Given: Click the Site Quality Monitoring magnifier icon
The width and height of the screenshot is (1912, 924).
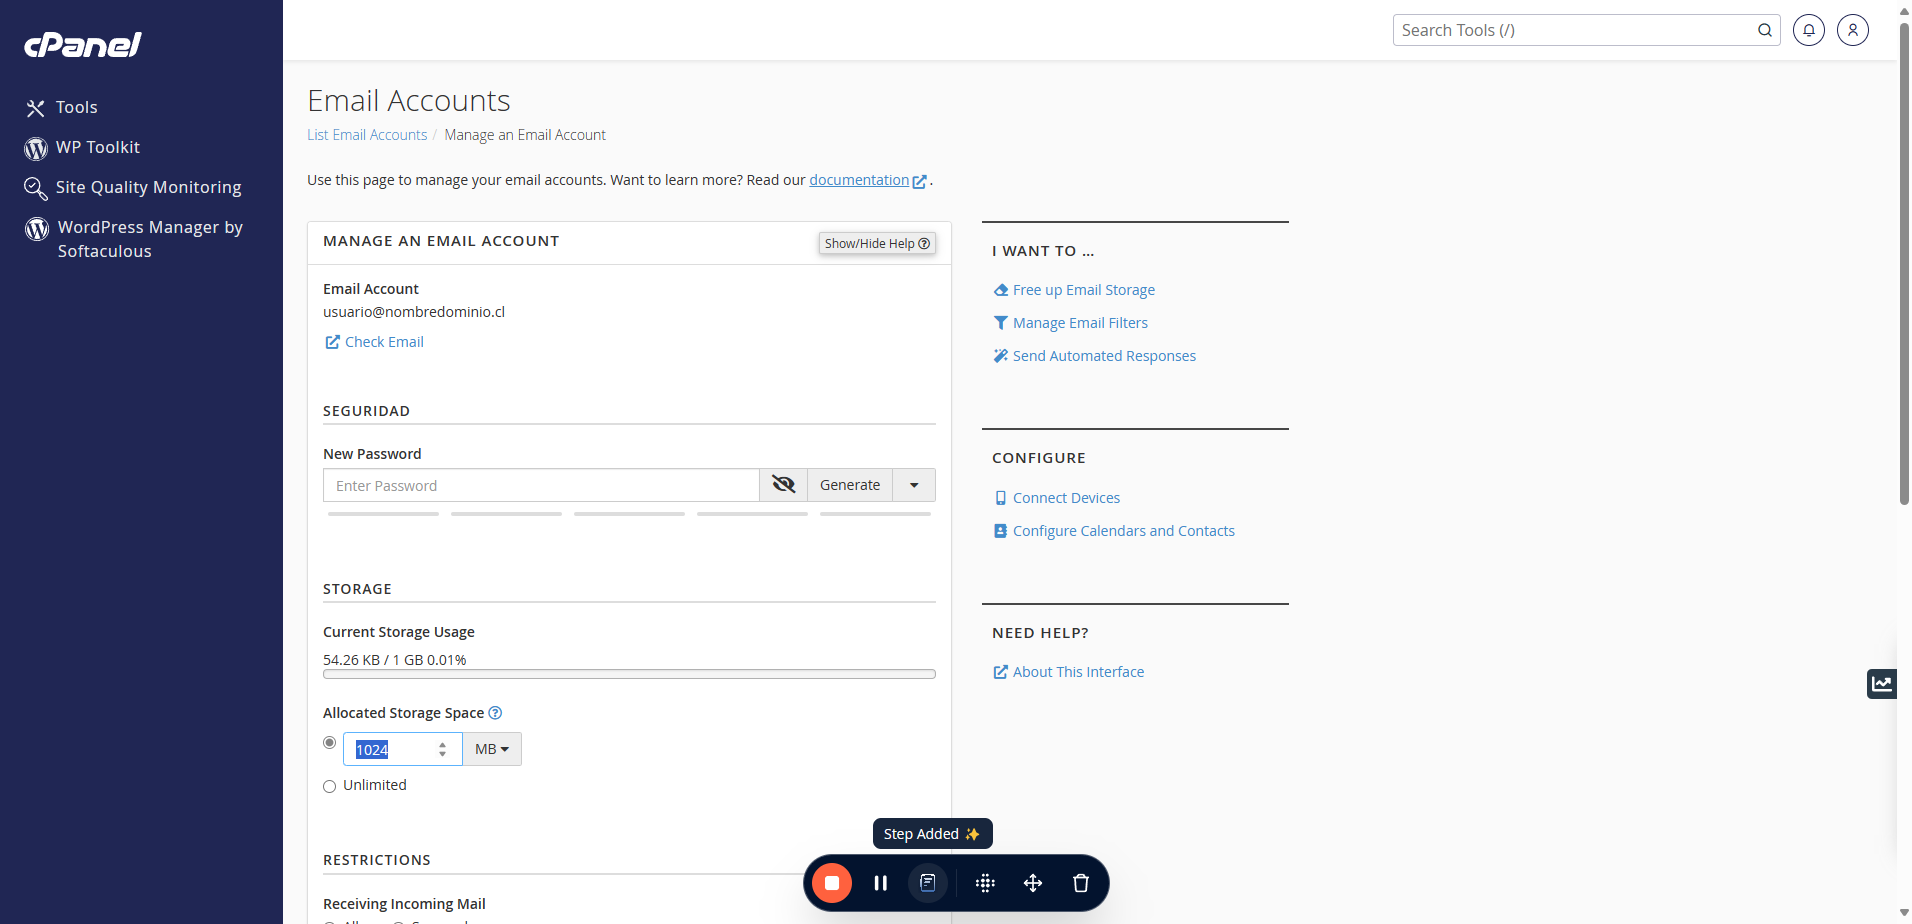Looking at the screenshot, I should point(36,188).
